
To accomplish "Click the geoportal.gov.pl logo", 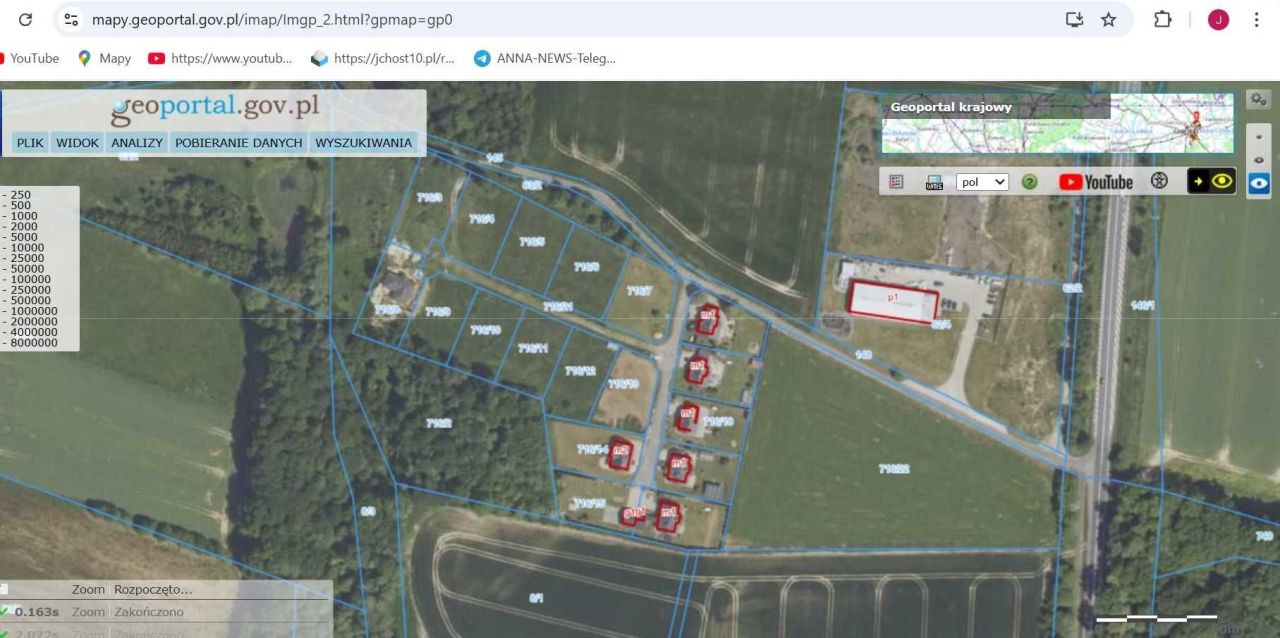I will tap(214, 109).
